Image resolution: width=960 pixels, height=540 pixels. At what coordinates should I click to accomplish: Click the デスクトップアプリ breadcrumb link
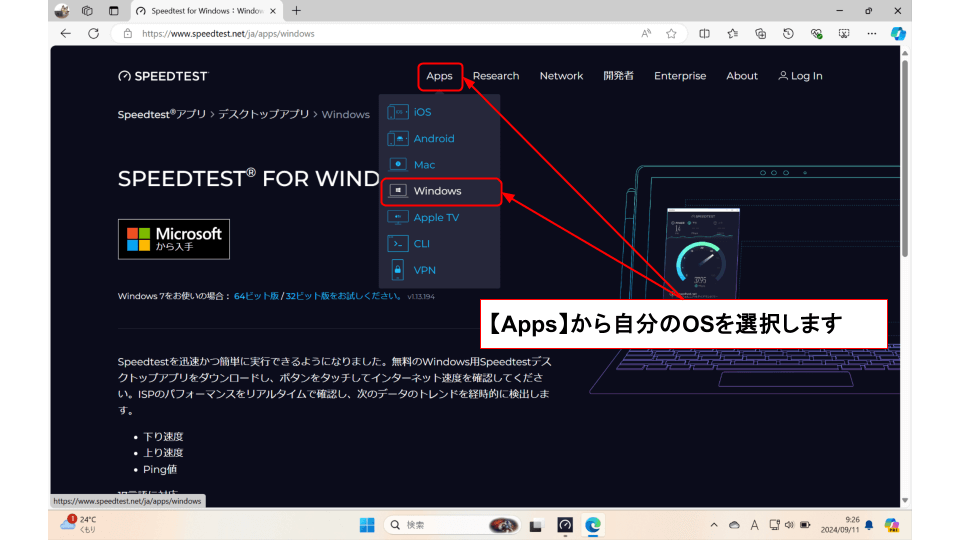coord(263,114)
